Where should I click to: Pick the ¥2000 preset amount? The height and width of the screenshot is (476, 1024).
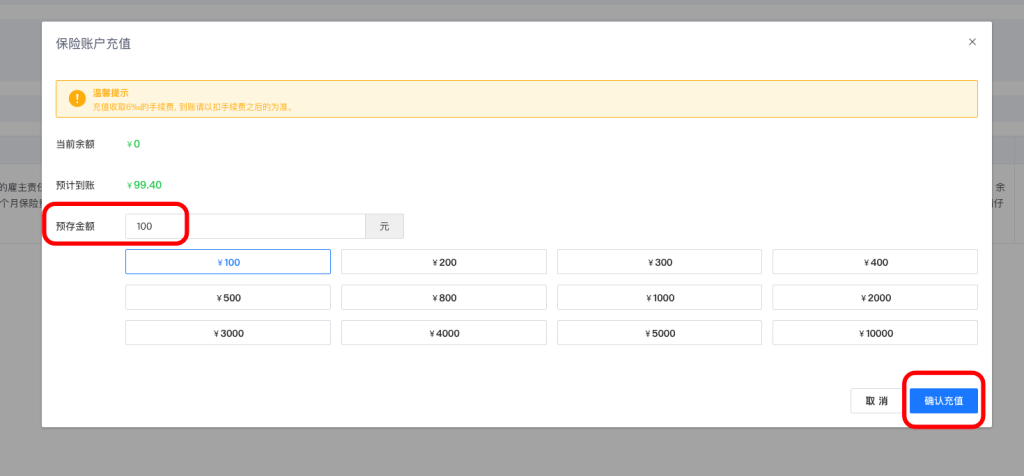tap(875, 298)
